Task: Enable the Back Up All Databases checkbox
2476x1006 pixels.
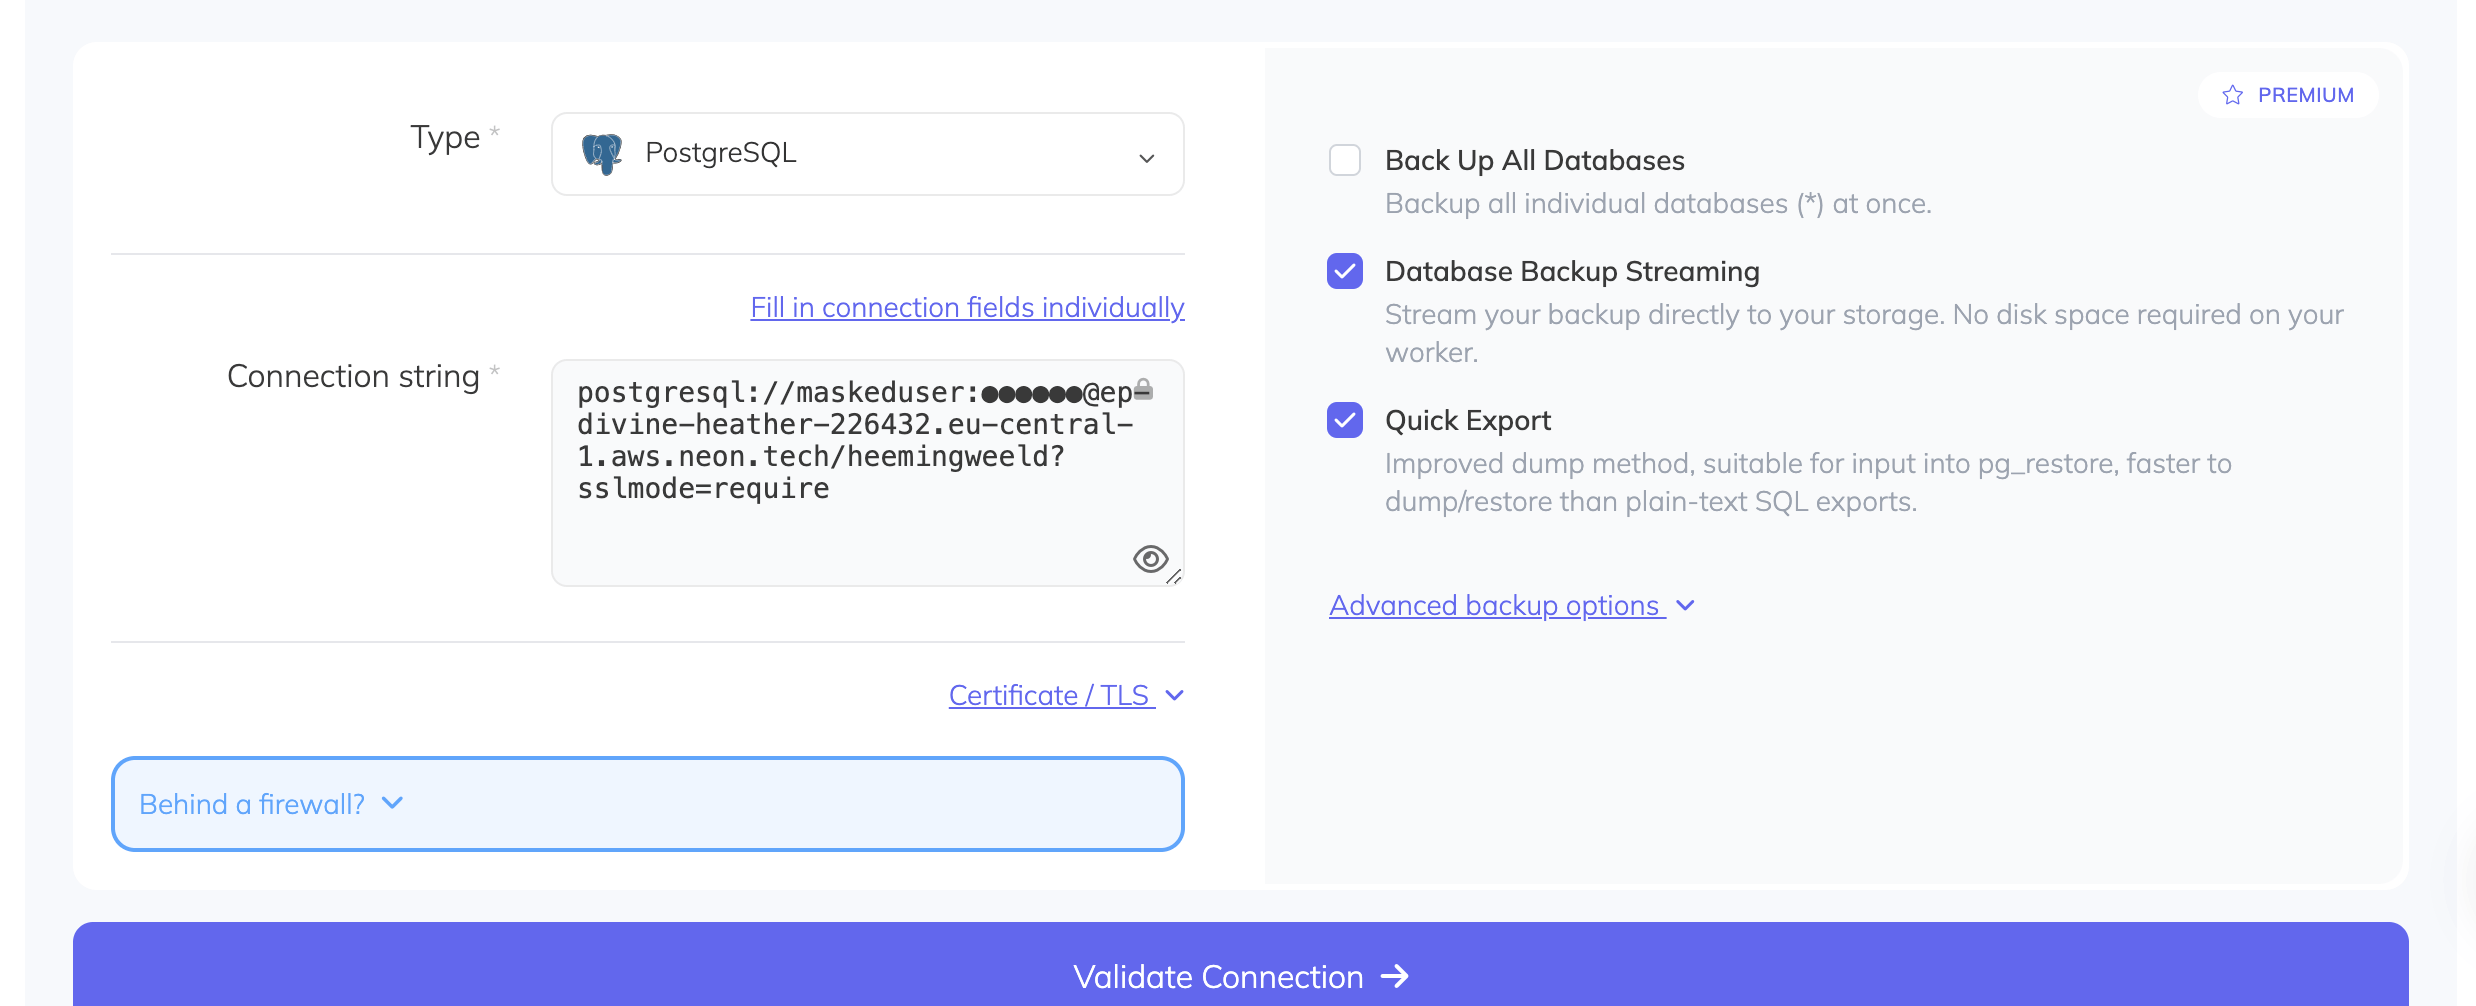Action: [1344, 160]
